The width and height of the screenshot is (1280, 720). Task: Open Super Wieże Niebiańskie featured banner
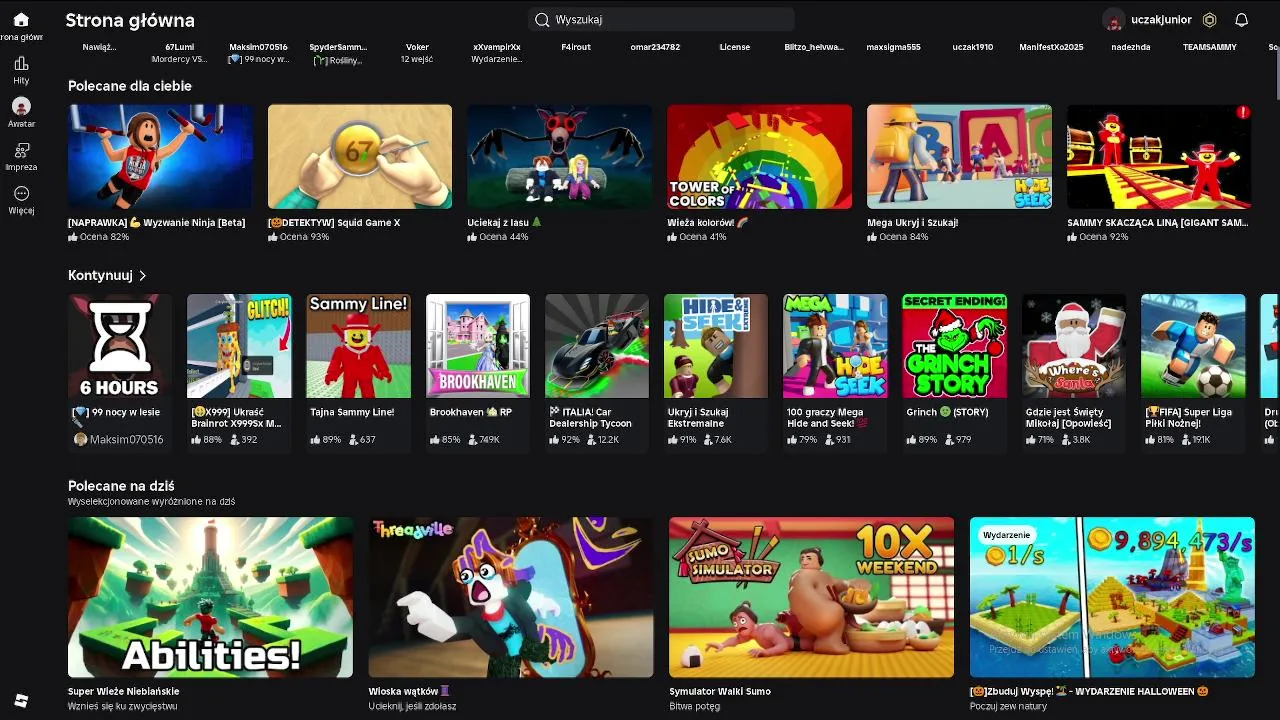tap(210, 597)
